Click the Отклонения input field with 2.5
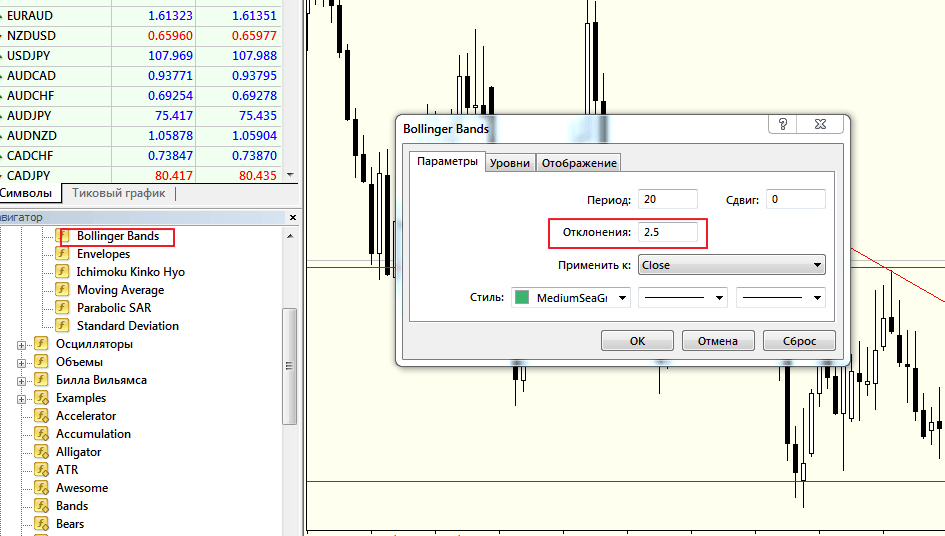 (x=667, y=231)
